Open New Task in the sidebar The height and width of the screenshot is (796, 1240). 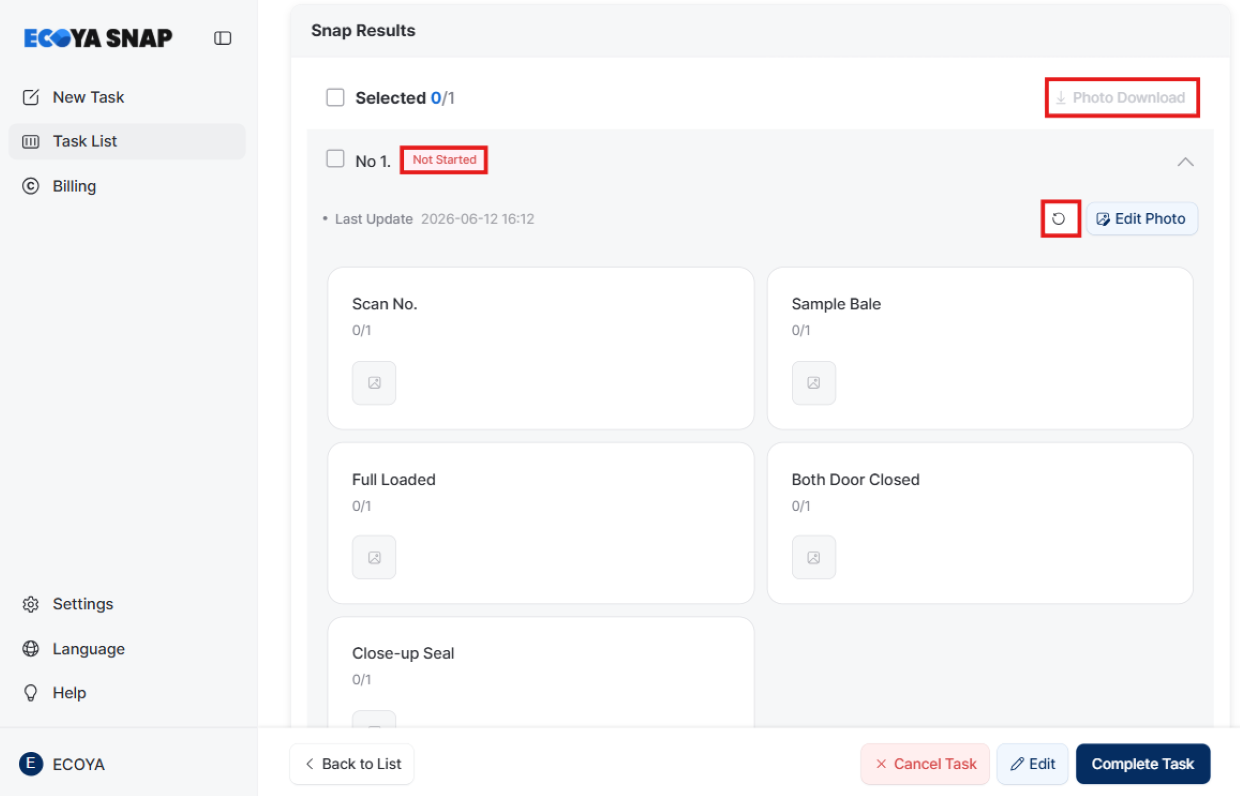(127, 97)
